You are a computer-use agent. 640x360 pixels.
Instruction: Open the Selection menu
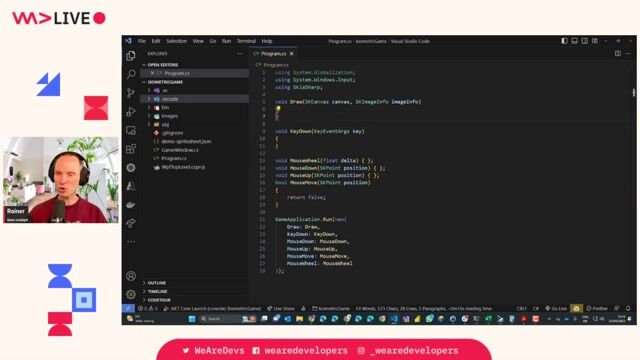click(x=176, y=41)
